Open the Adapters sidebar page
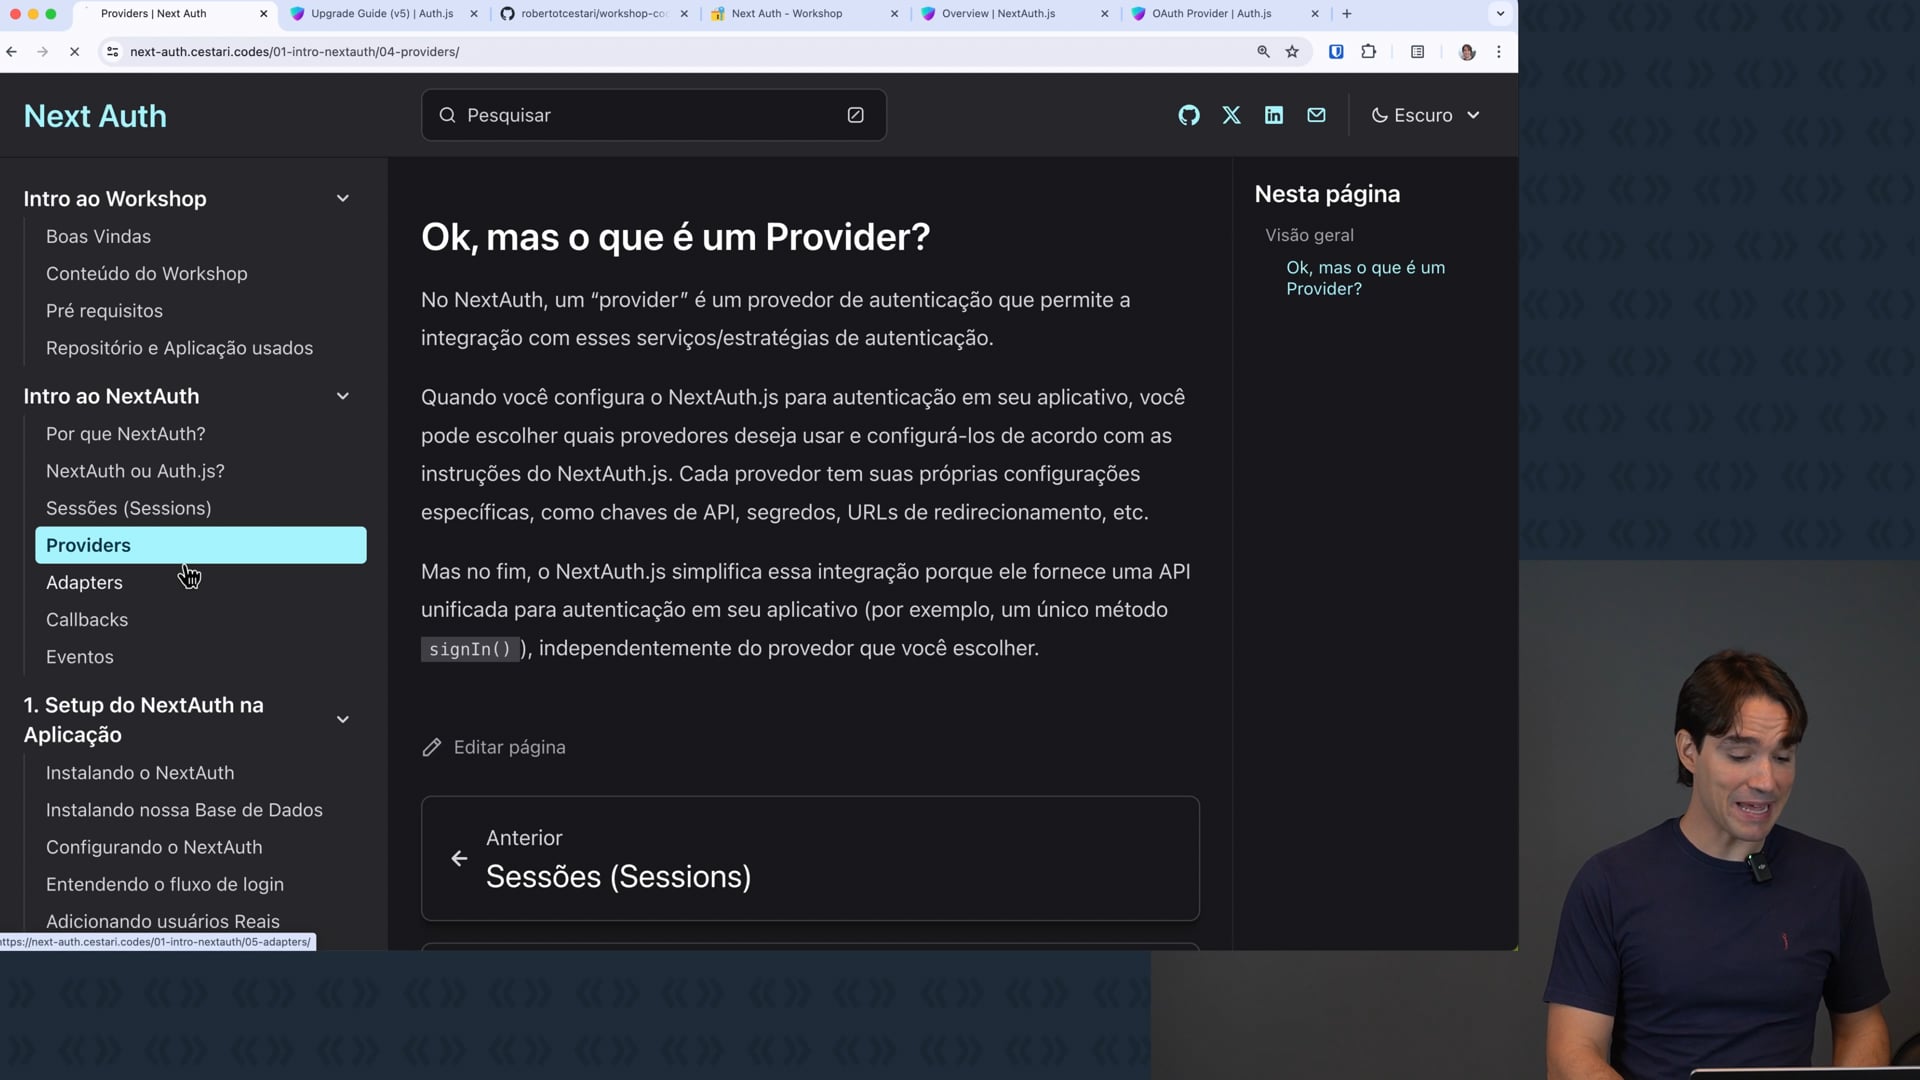 [x=84, y=583]
